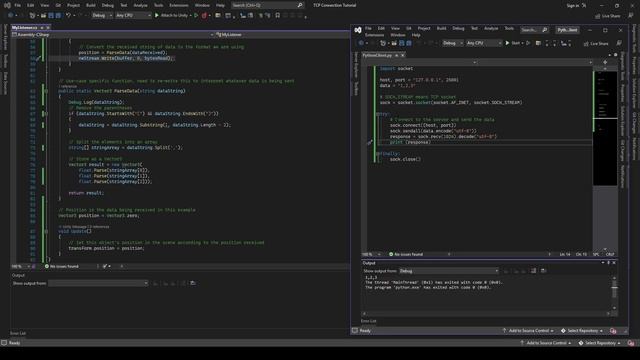Click Add to Source Control in right window
Image resolution: width=640 pixels, height=360 pixels.
coord(528,331)
